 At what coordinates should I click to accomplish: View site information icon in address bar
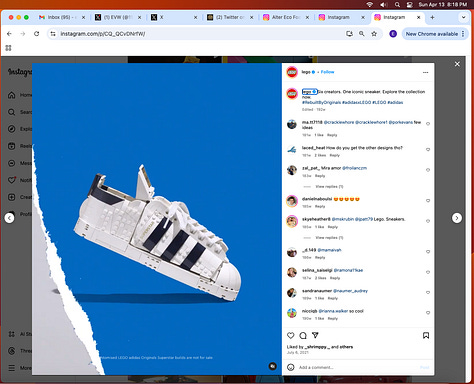[53, 34]
